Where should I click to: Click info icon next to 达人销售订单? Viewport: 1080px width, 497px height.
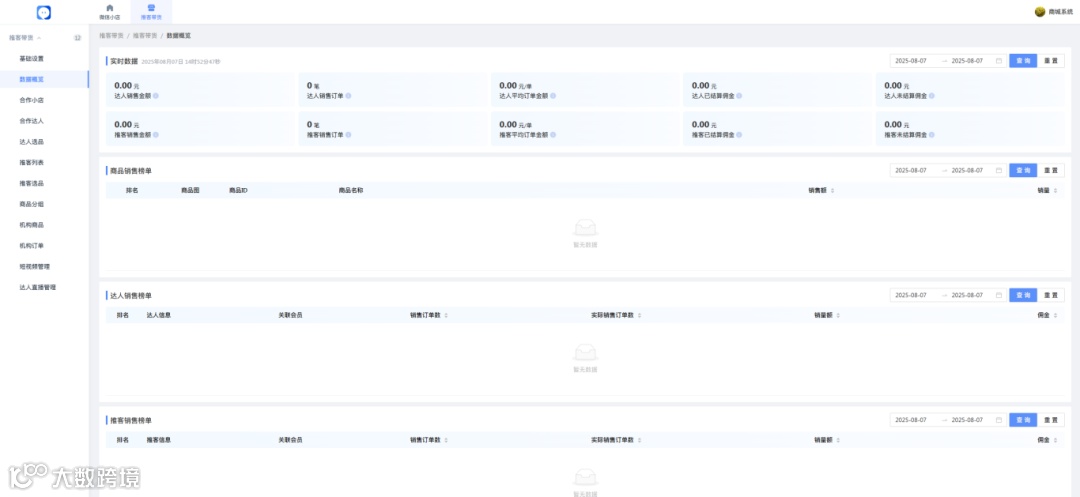pyautogui.click(x=349, y=96)
